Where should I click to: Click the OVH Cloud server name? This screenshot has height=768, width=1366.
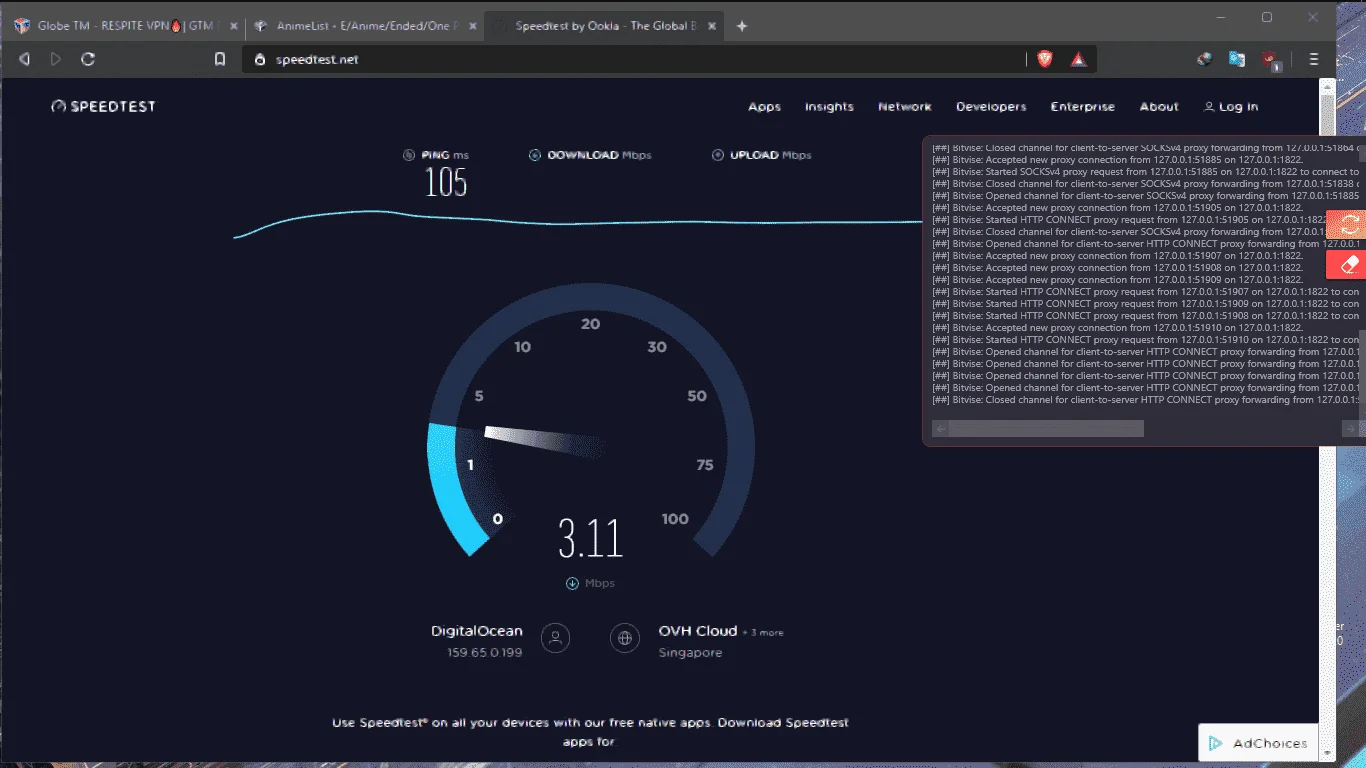point(698,631)
